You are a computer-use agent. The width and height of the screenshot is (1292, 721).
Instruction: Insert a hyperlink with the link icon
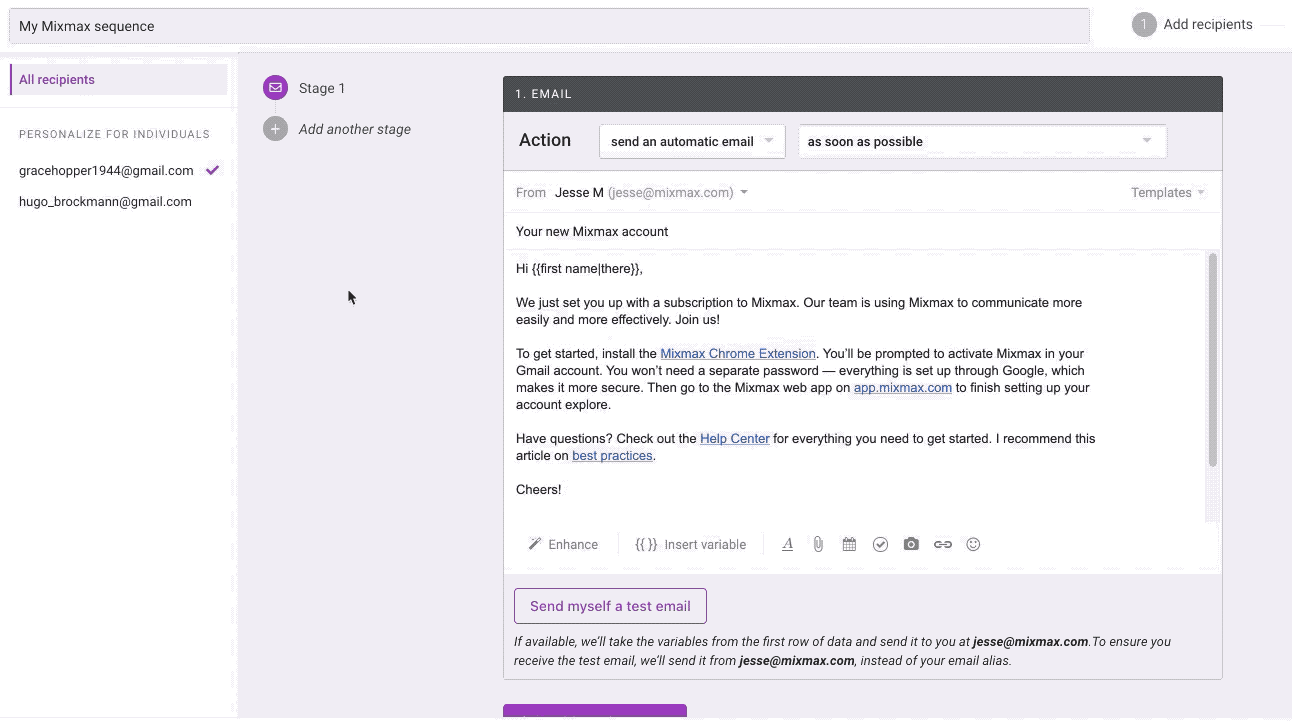[x=942, y=544]
